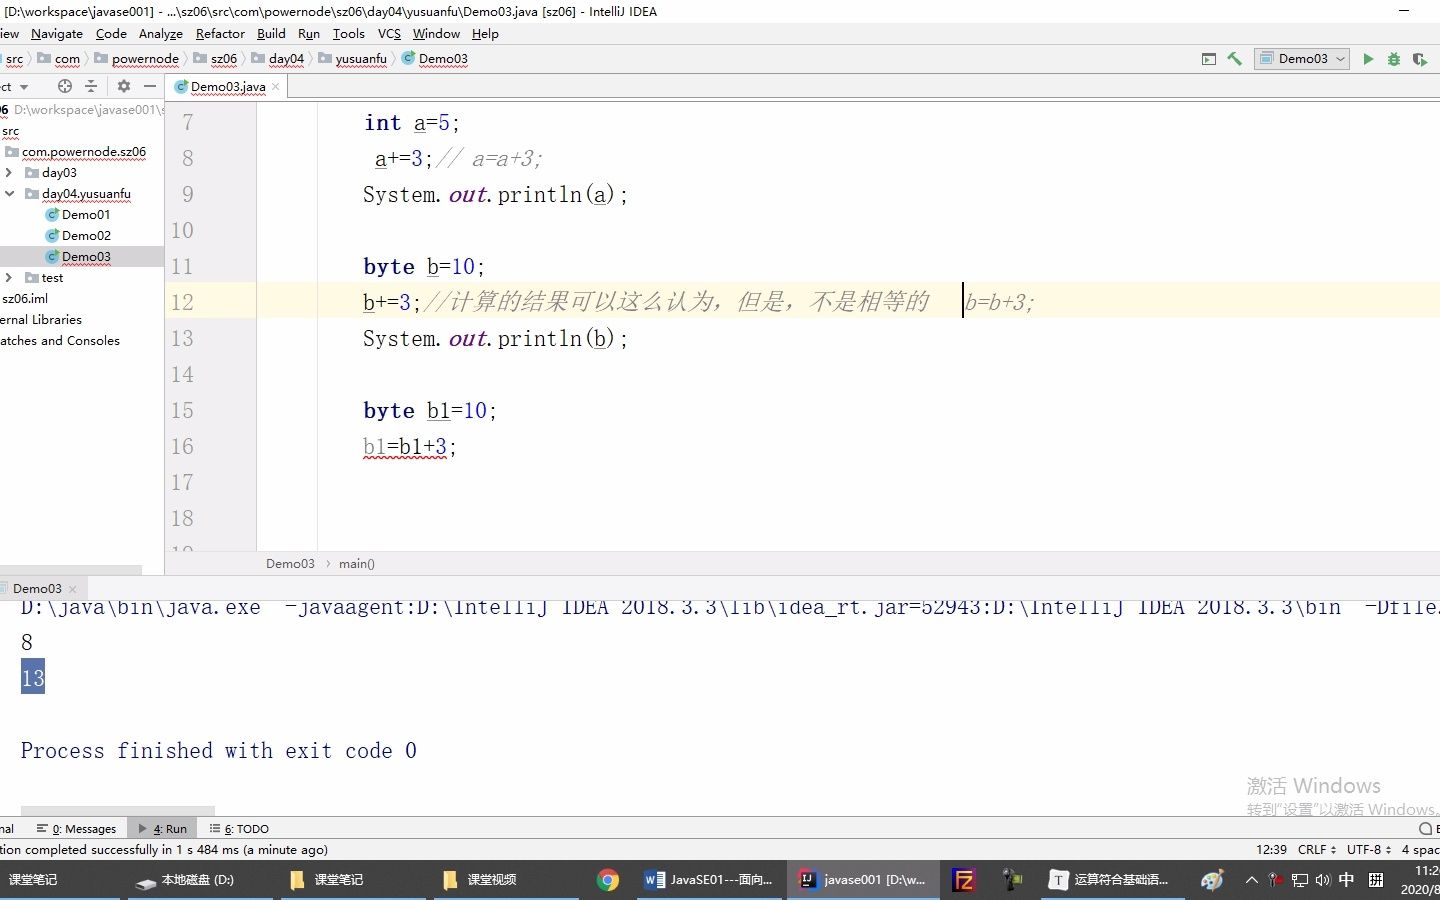The height and width of the screenshot is (900, 1440).
Task: Expand the test folder node
Action: [x=9, y=277]
